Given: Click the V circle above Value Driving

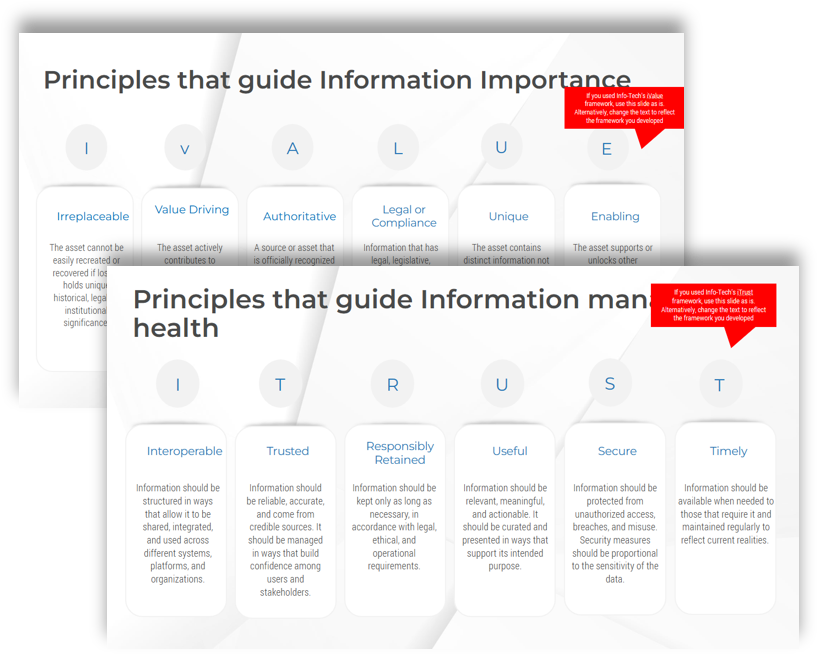Looking at the screenshot, I should (184, 147).
